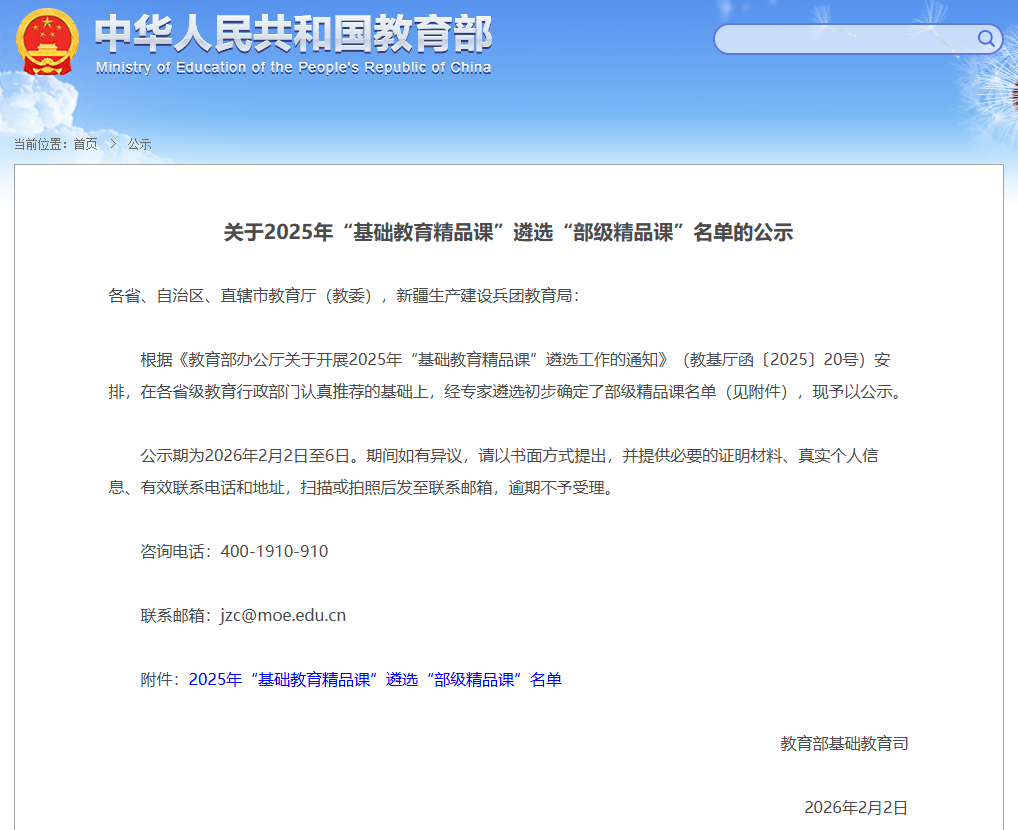Click the English Ministry of Education subtitle

[x=293, y=68]
